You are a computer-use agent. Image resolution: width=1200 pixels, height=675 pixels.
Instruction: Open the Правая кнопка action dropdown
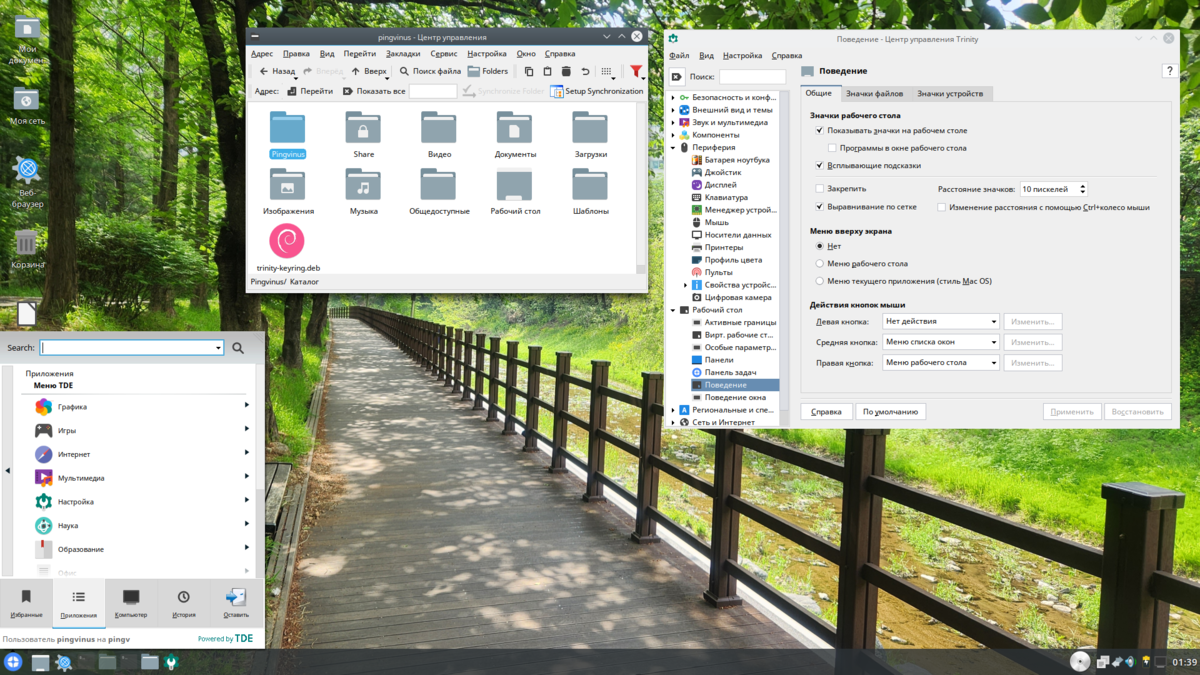(940, 363)
